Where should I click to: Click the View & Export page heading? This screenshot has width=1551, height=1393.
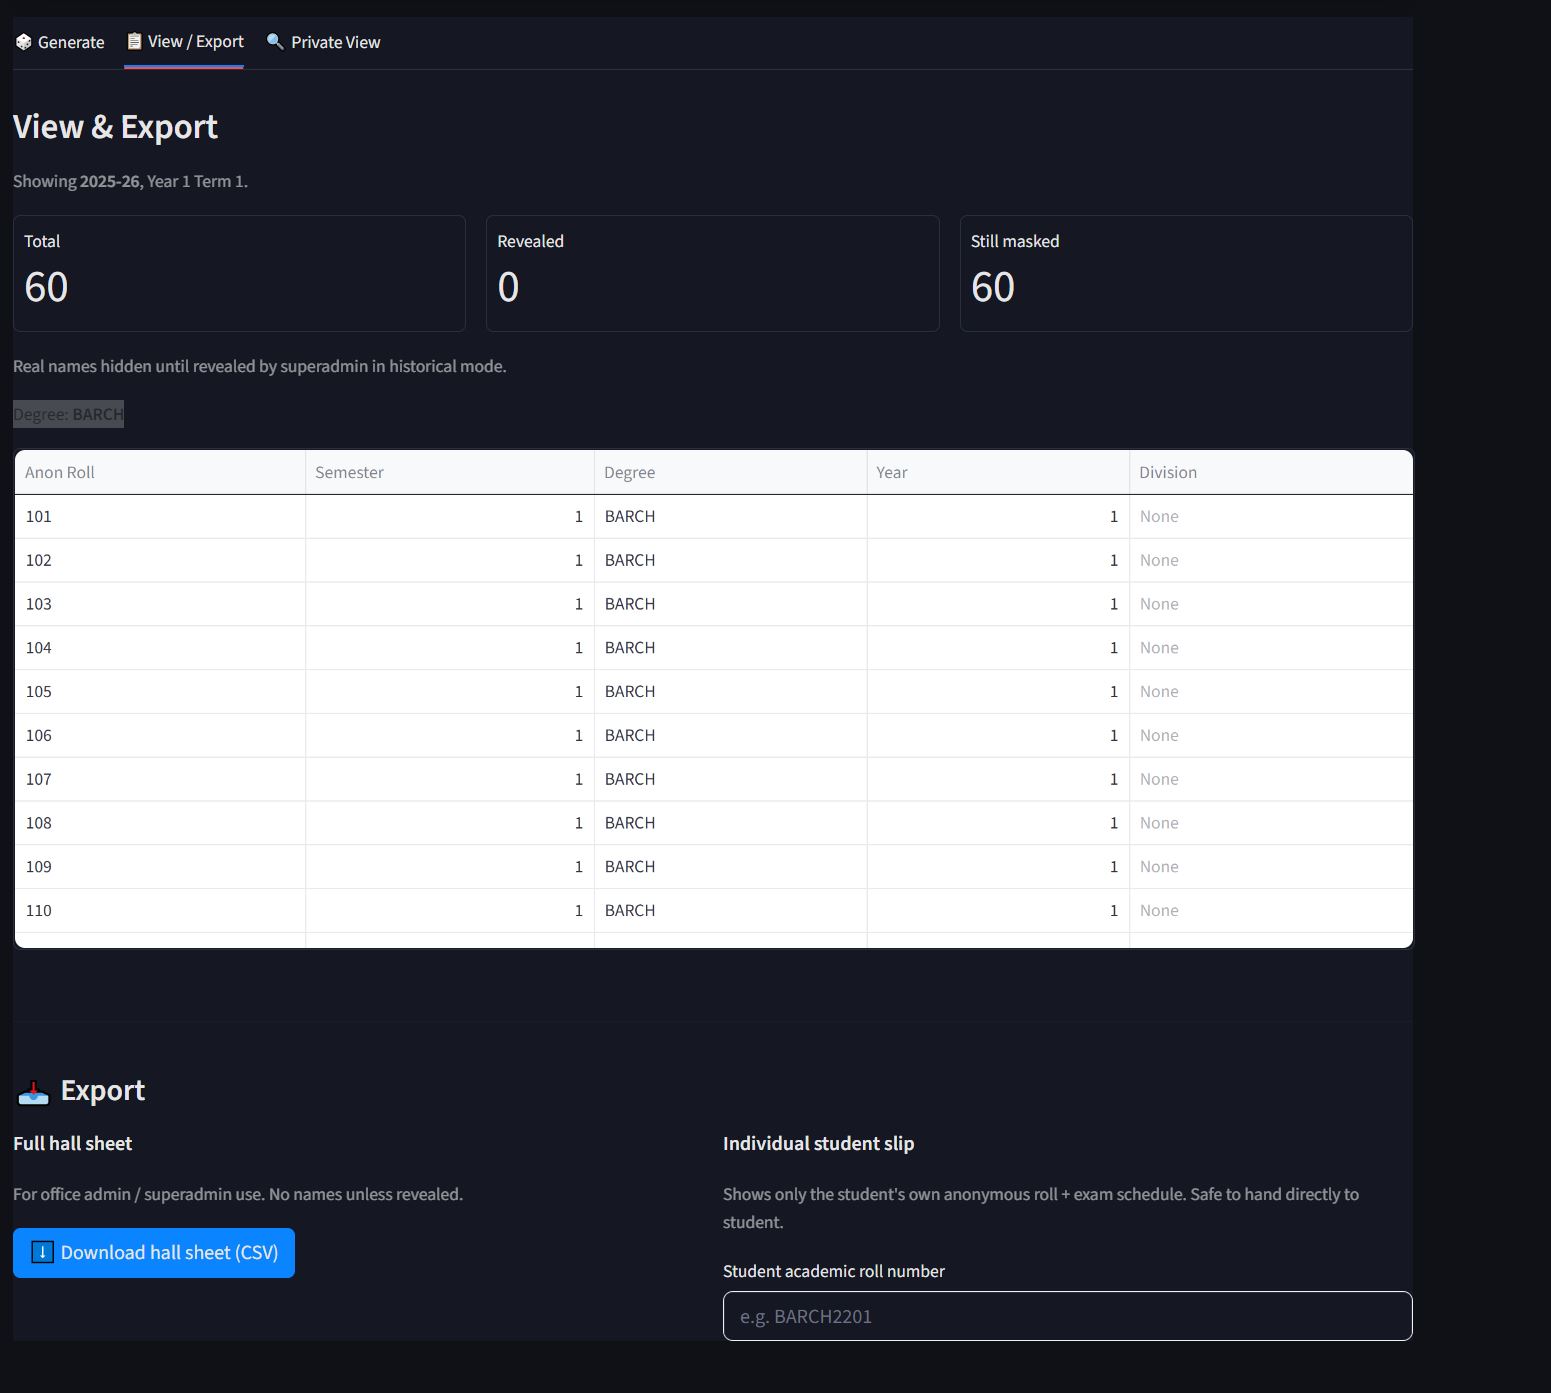click(115, 127)
